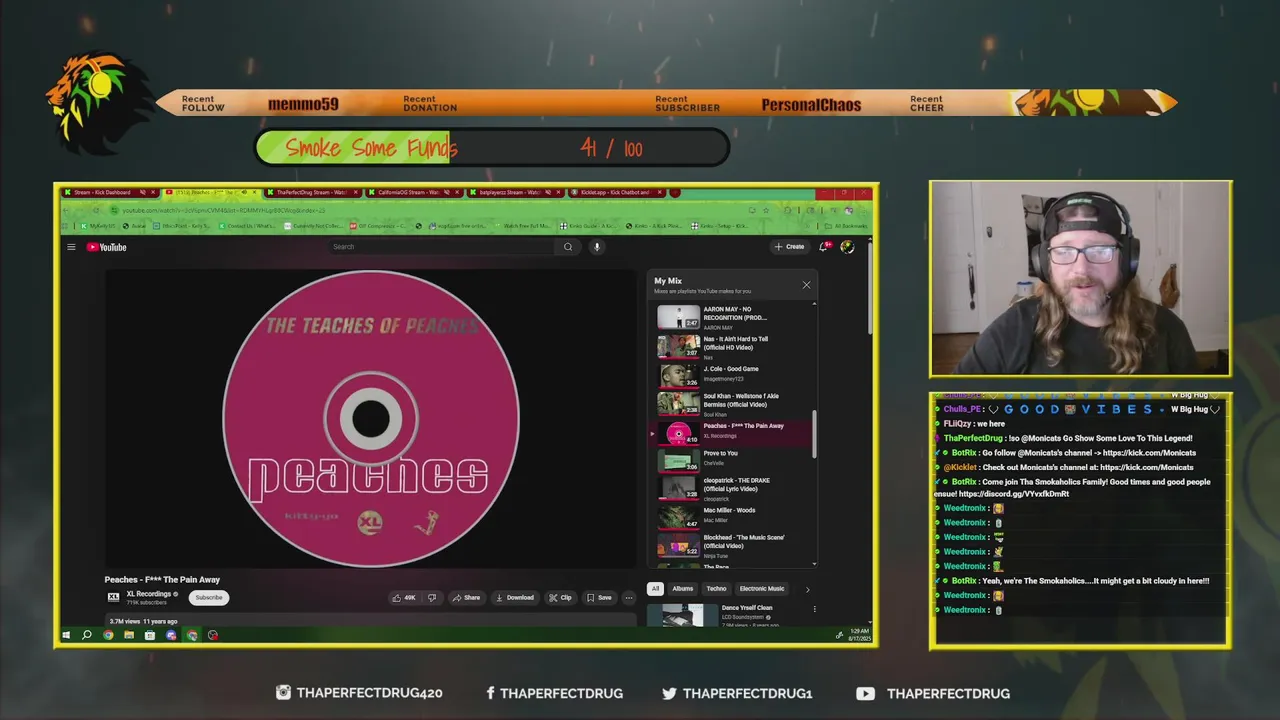Open YouTube notifications bell
Screen dimensions: 1280x720
pyautogui.click(x=824, y=246)
